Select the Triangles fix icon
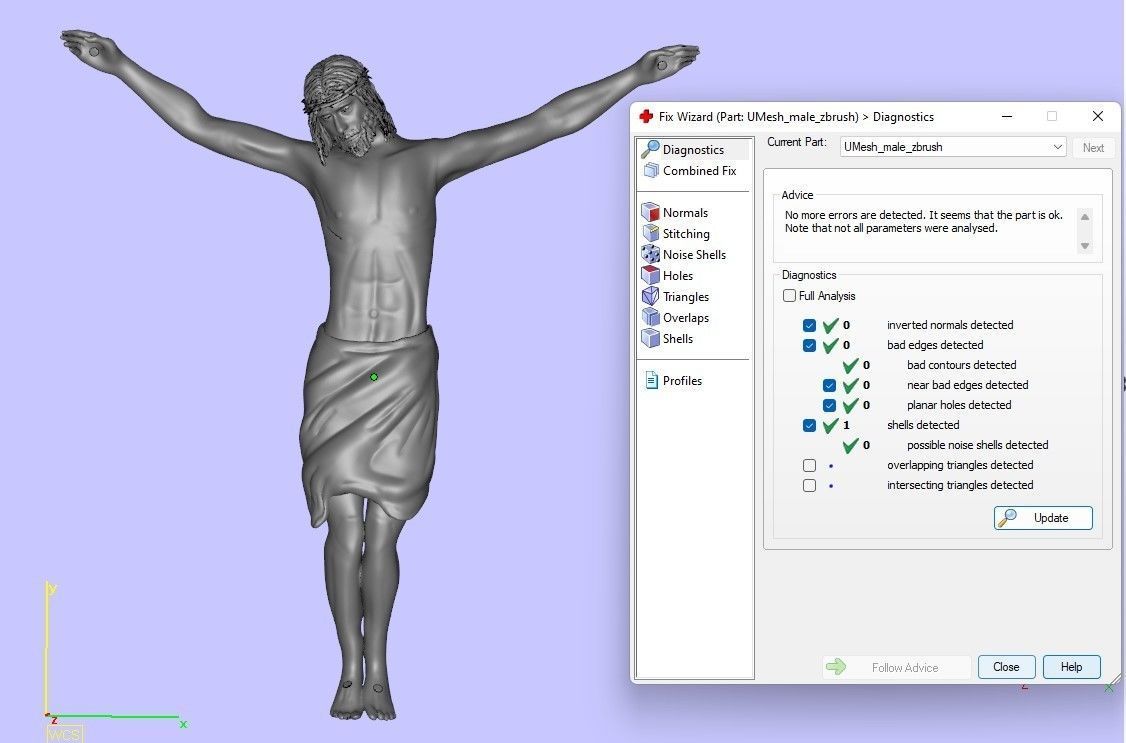The height and width of the screenshot is (743, 1126). (x=650, y=296)
